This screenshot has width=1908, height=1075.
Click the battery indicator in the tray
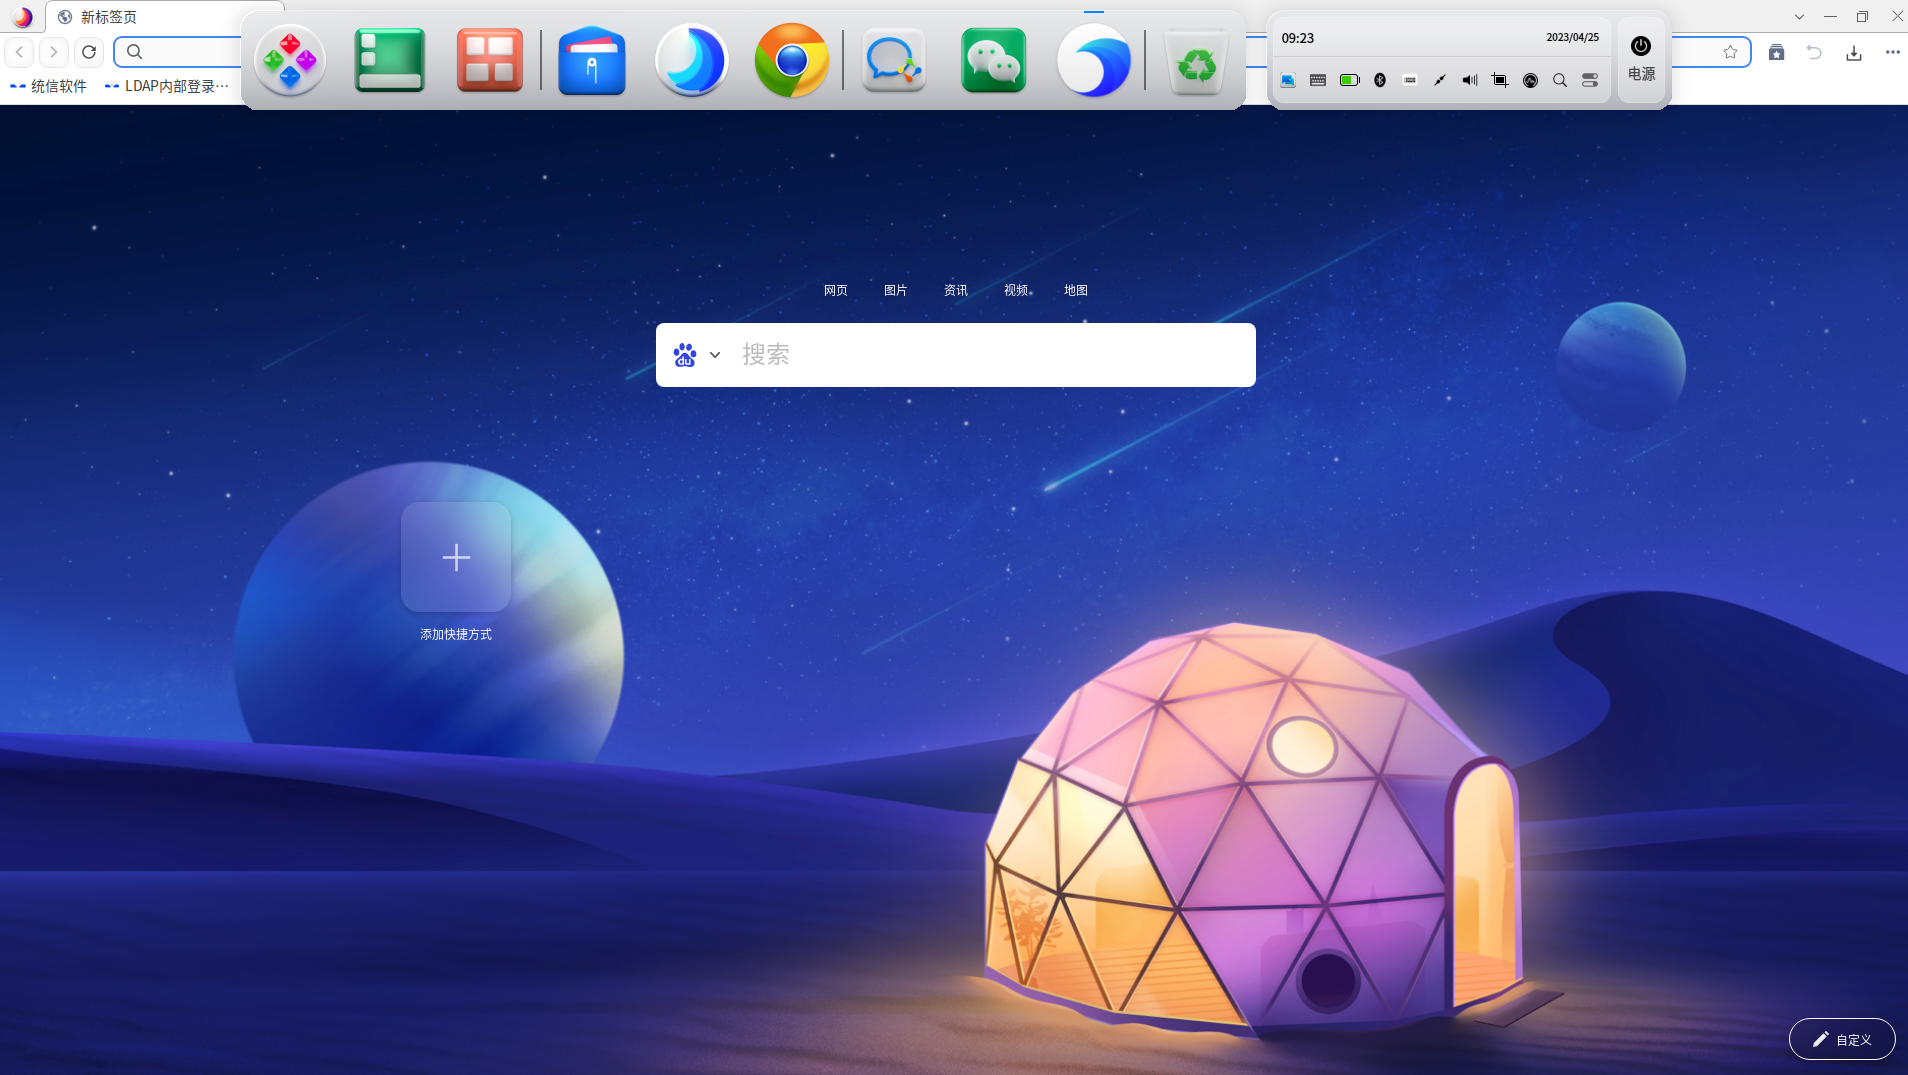tap(1350, 80)
